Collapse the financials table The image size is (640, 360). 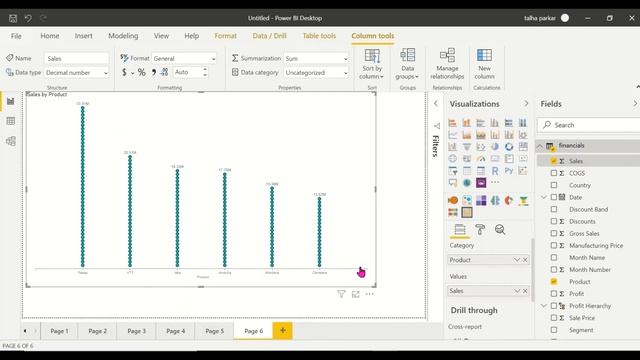(x=540, y=146)
